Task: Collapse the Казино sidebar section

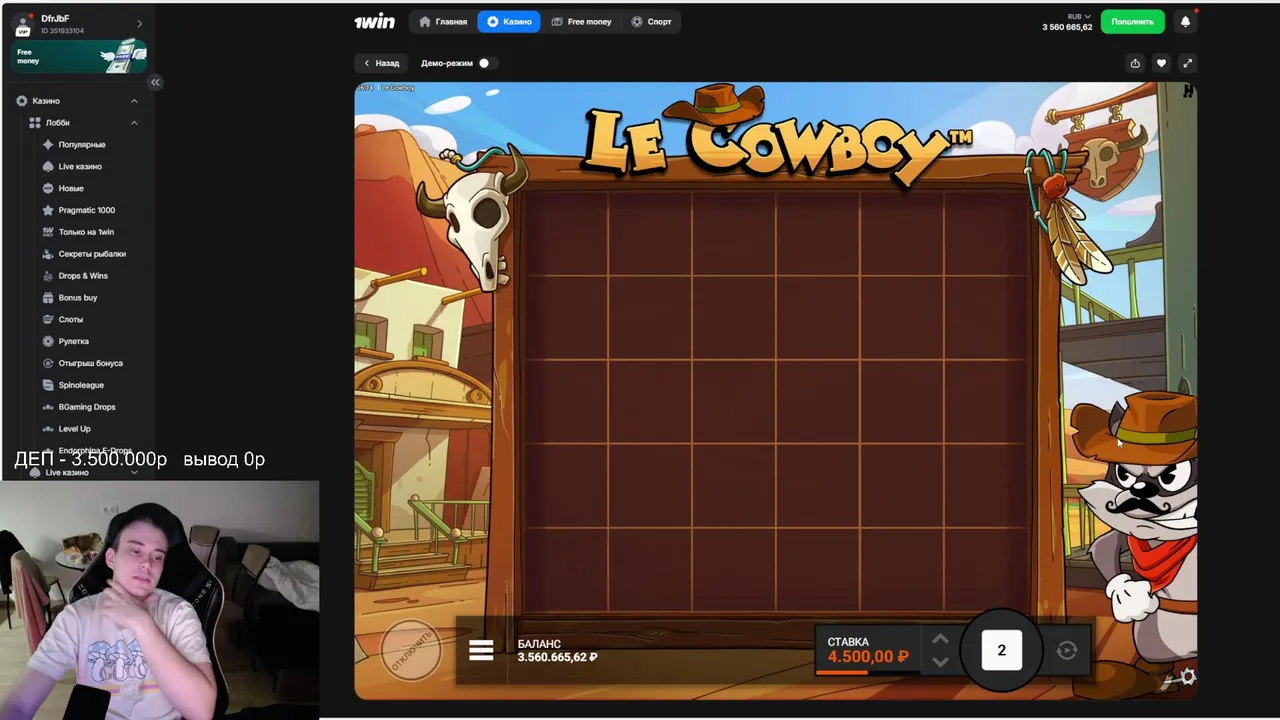Action: 134,101
